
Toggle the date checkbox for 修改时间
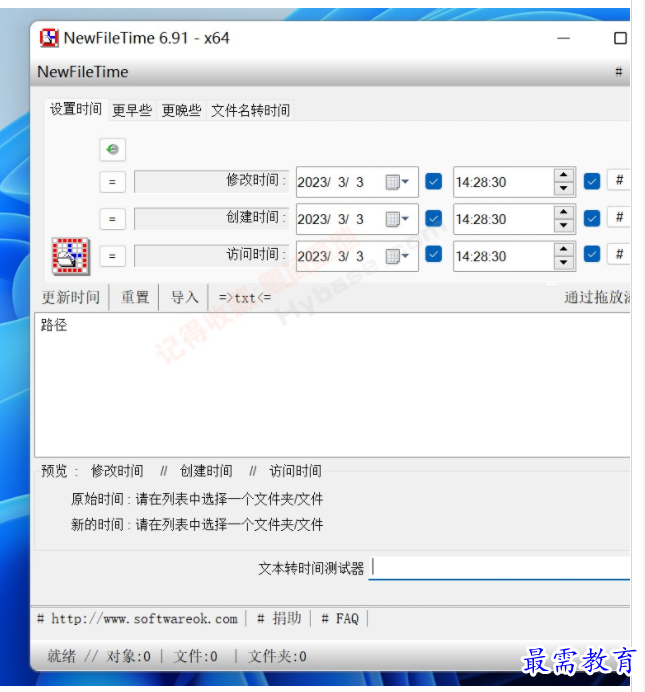click(x=433, y=181)
